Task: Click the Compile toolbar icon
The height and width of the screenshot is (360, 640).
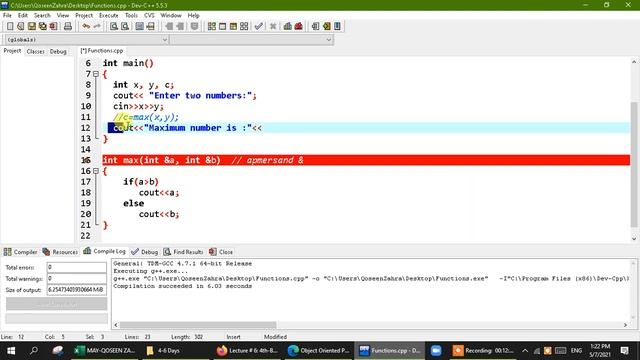Action: [211, 26]
